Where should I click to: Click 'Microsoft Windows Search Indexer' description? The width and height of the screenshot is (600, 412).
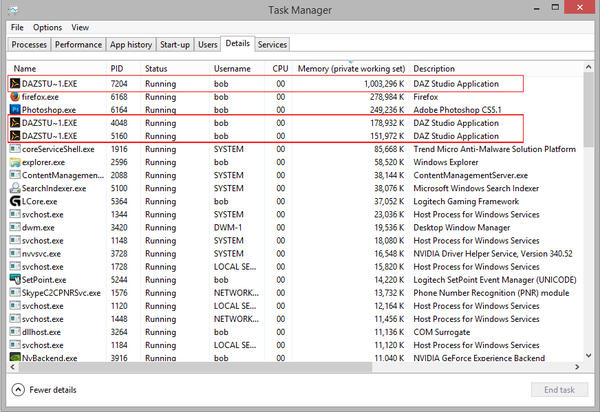coord(476,188)
